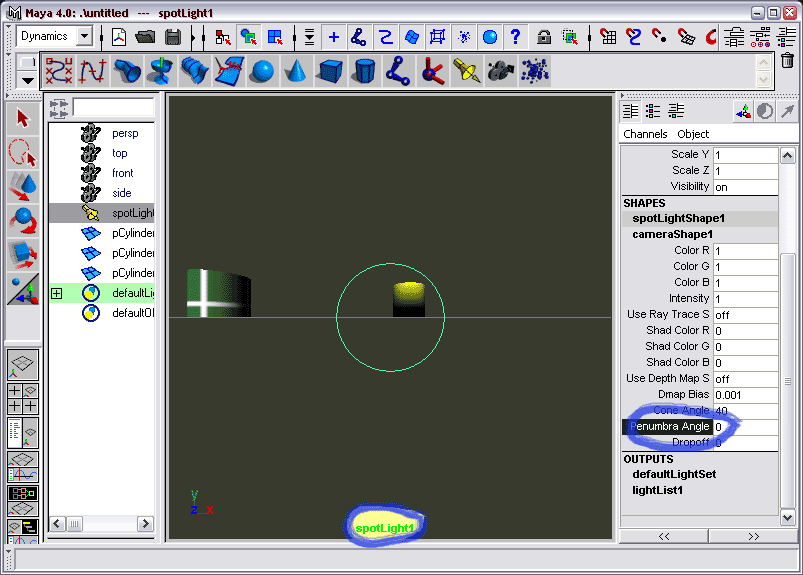
Task: Select the arrow Select tool
Action: point(24,119)
